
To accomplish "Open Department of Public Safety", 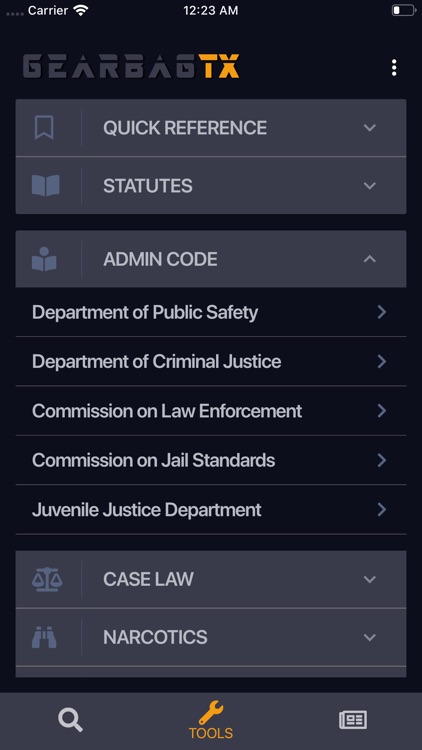I will (211, 312).
